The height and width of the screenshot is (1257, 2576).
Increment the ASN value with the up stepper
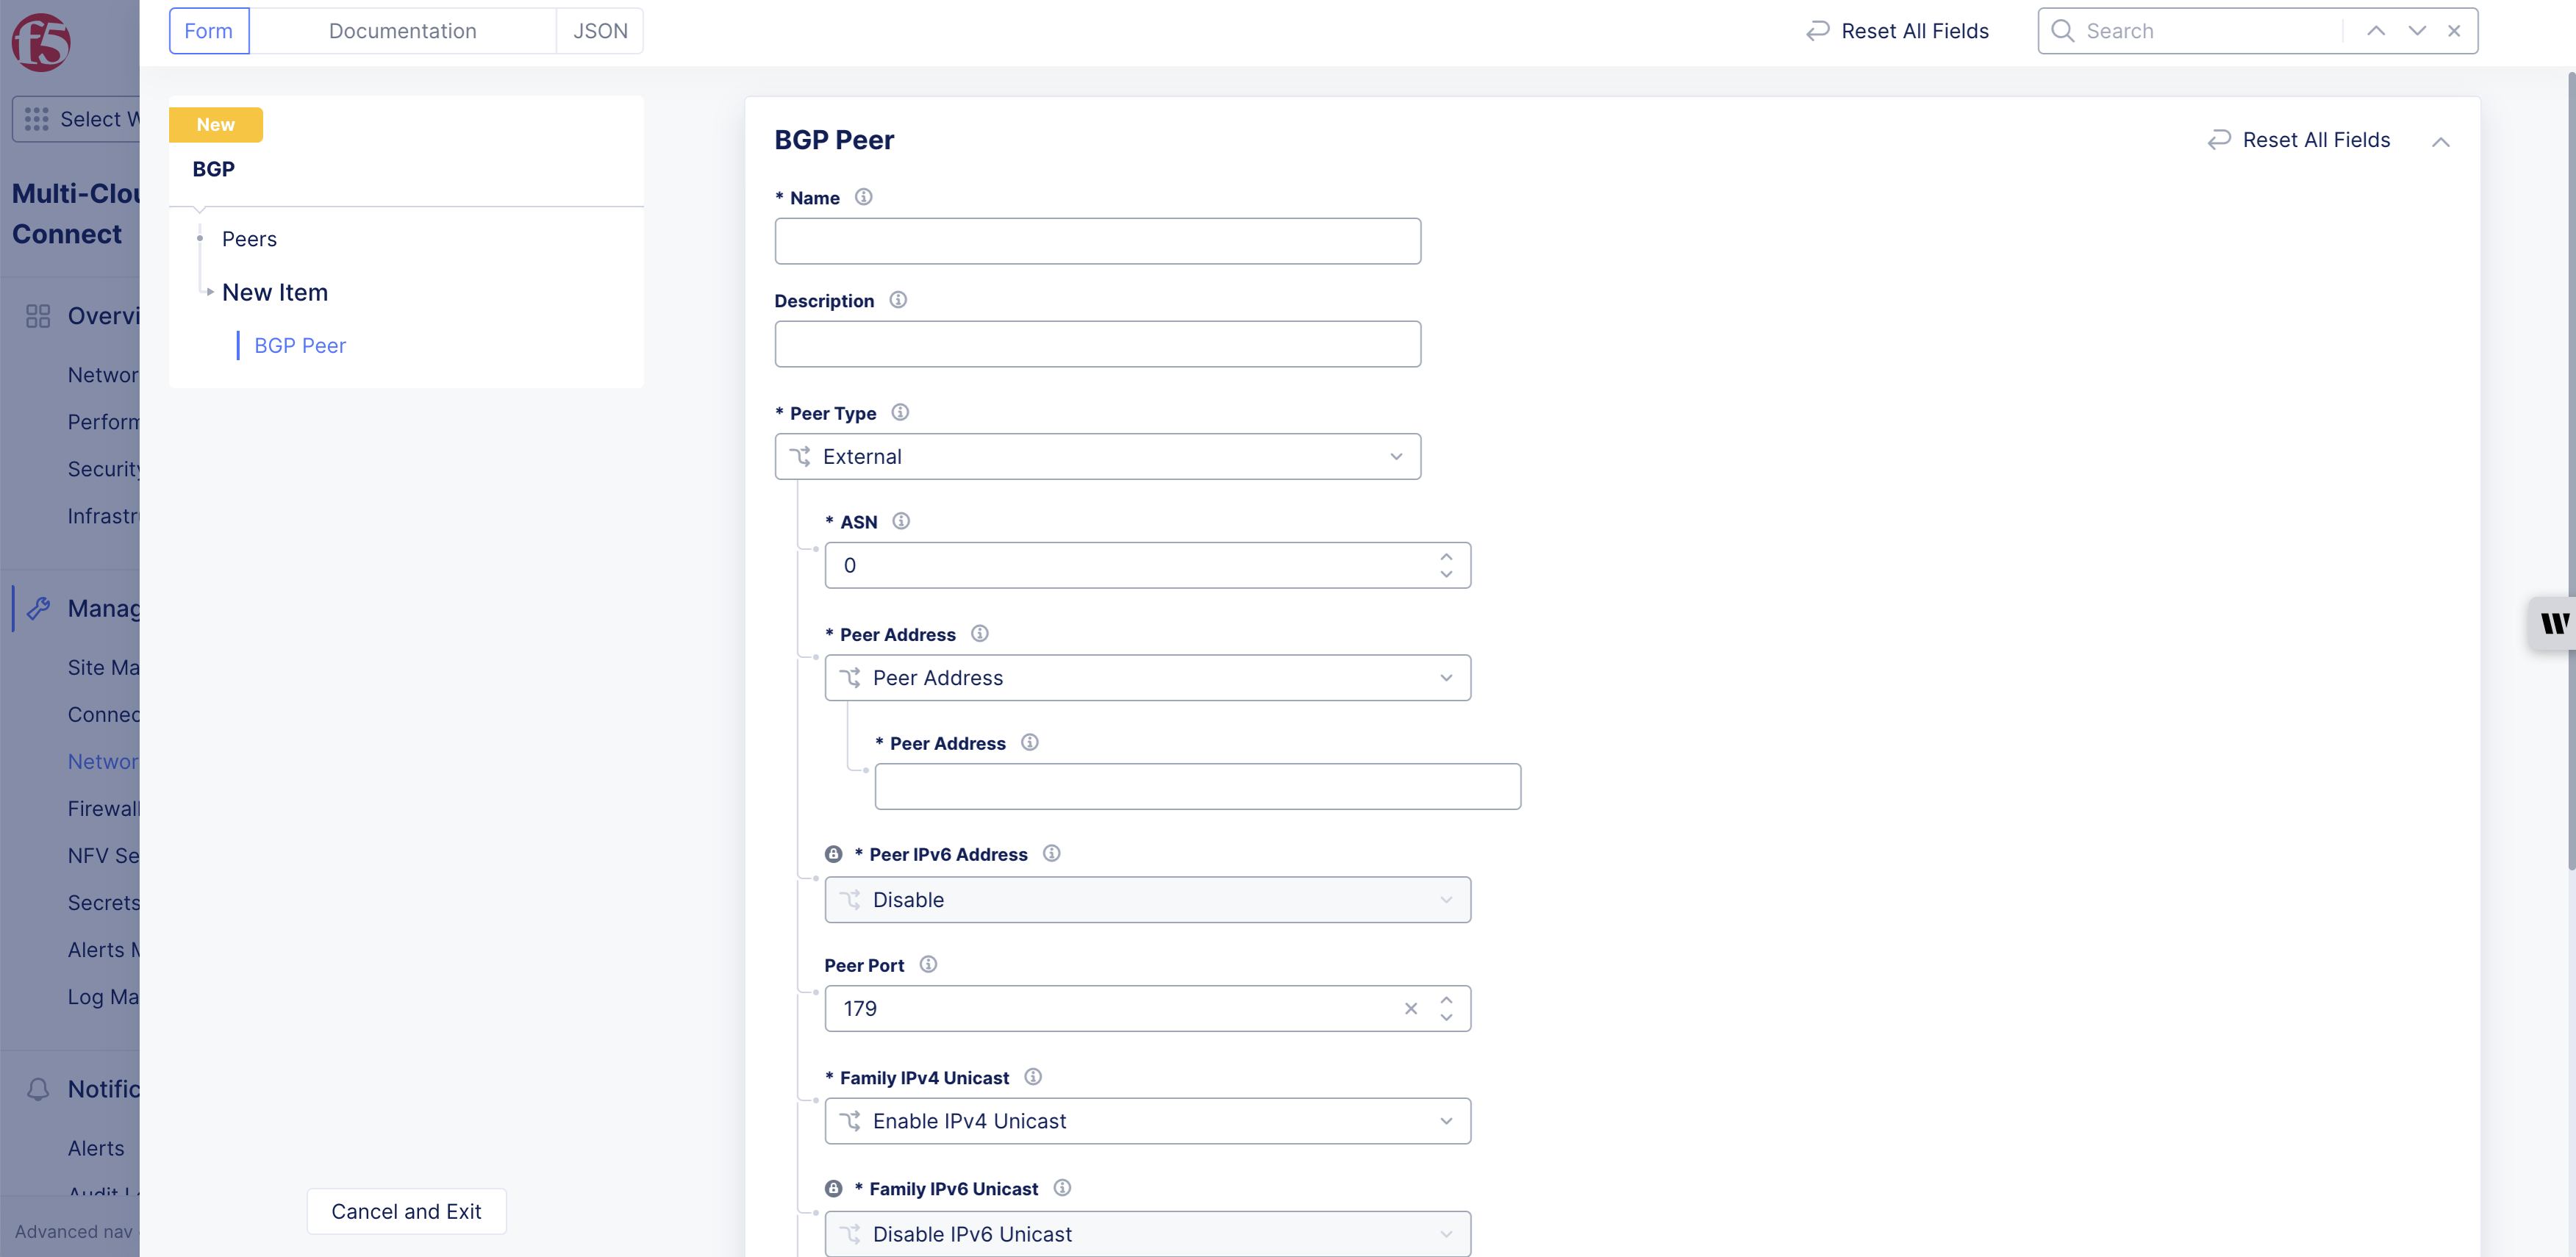tap(1445, 557)
